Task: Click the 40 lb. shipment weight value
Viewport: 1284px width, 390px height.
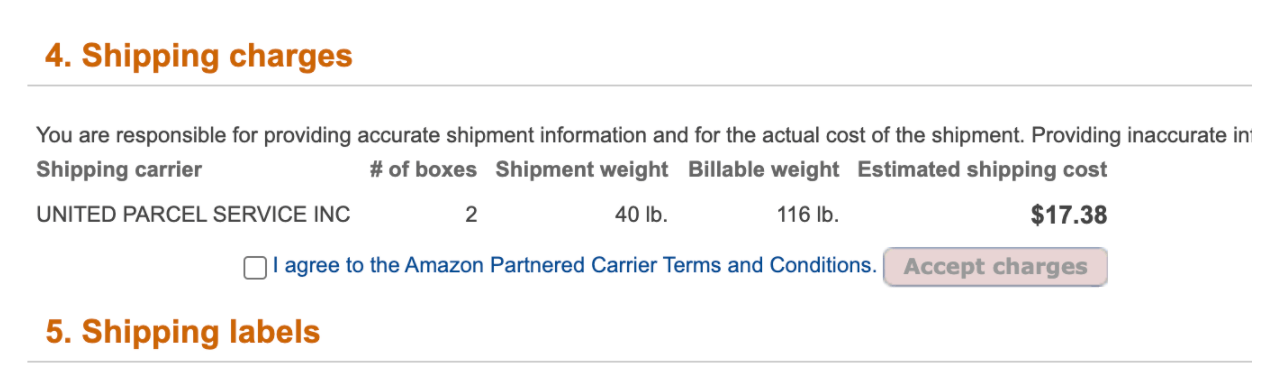Action: click(641, 214)
